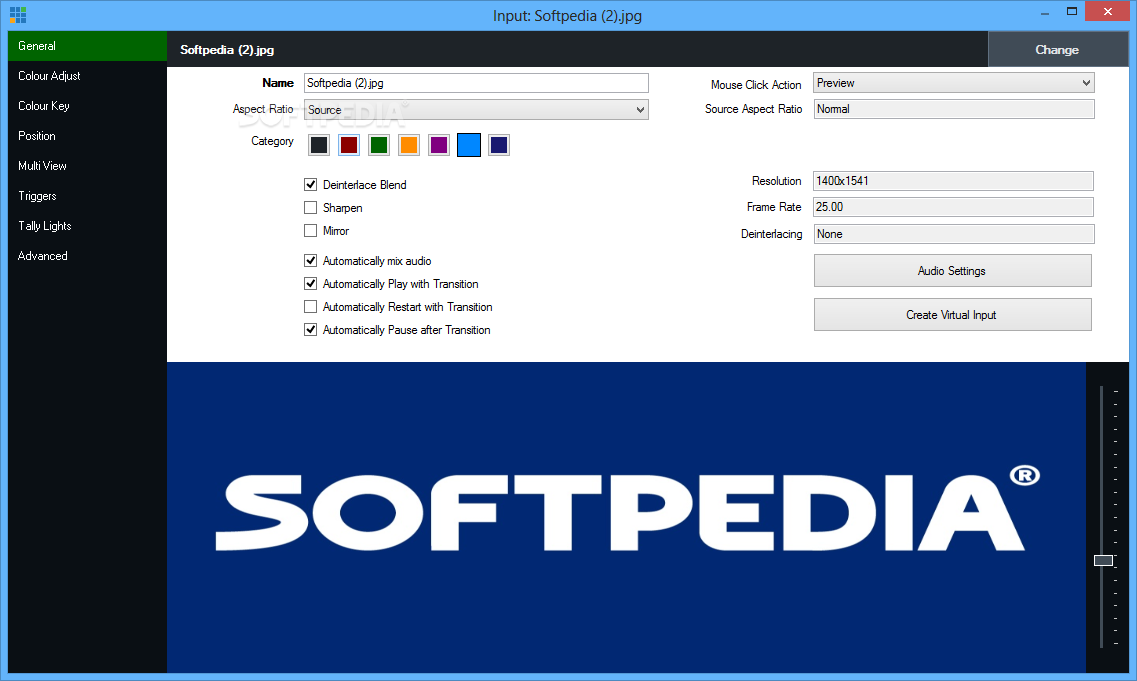Screen dimensions: 1137x681
Task: Minimize the Input window
Action: coord(1045,12)
